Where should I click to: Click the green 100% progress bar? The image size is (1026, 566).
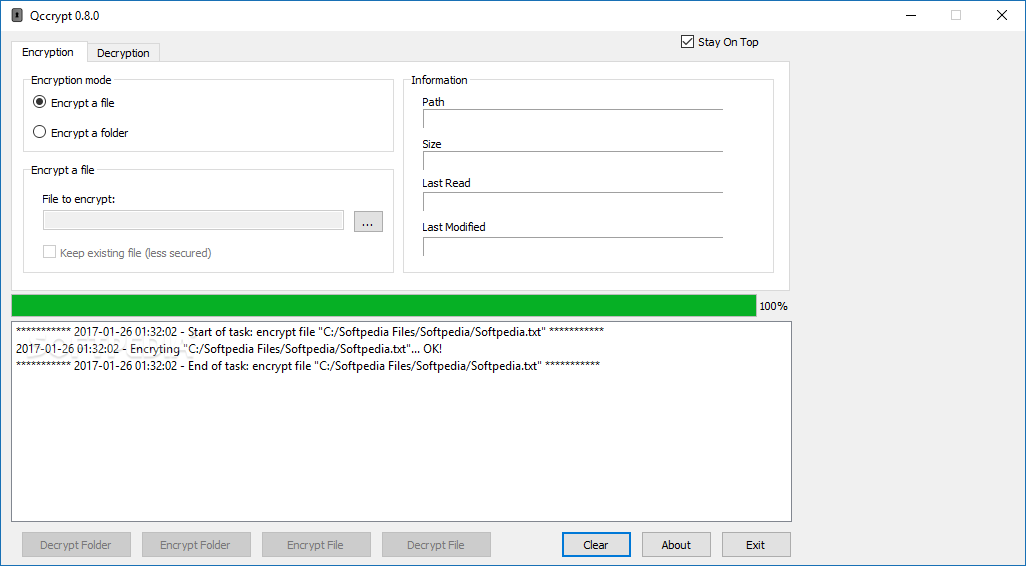[383, 306]
